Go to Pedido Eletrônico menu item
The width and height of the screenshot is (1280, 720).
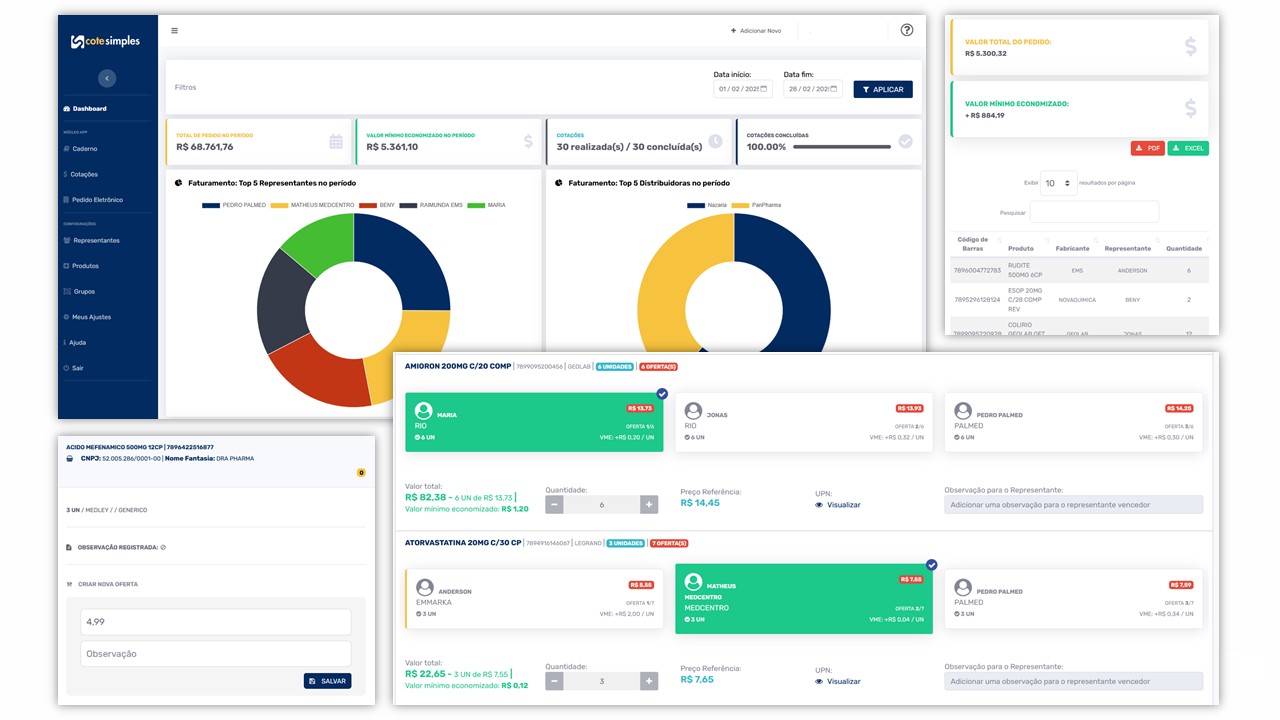pyautogui.click(x=97, y=200)
